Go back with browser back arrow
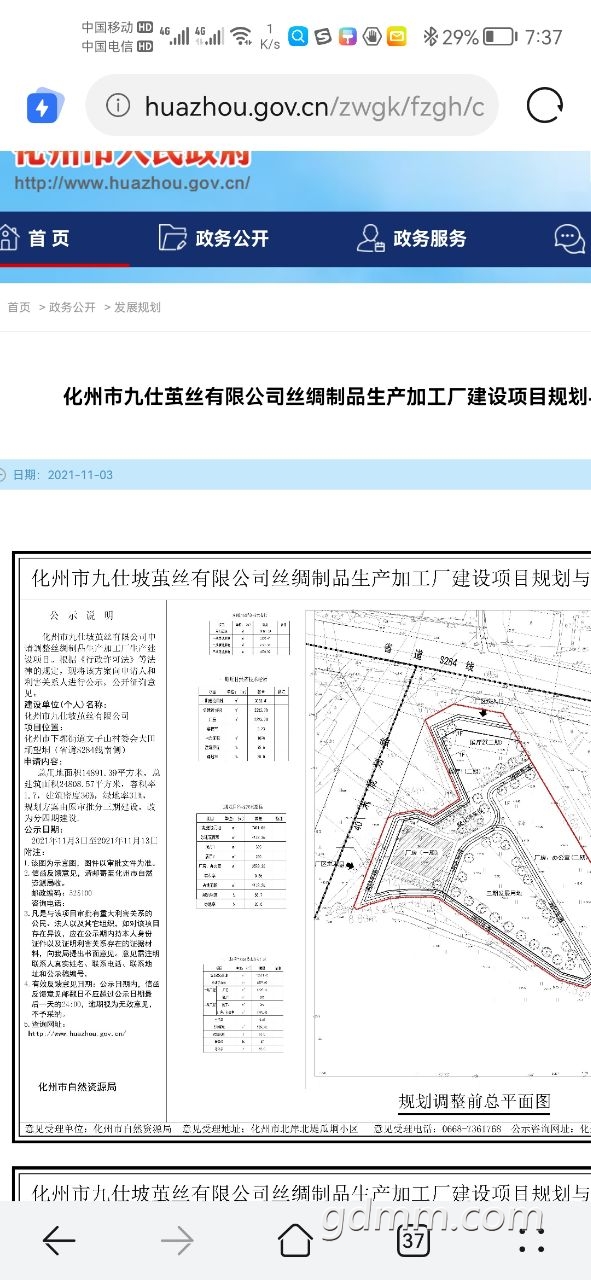This screenshot has width=591, height=1280. (59, 1241)
